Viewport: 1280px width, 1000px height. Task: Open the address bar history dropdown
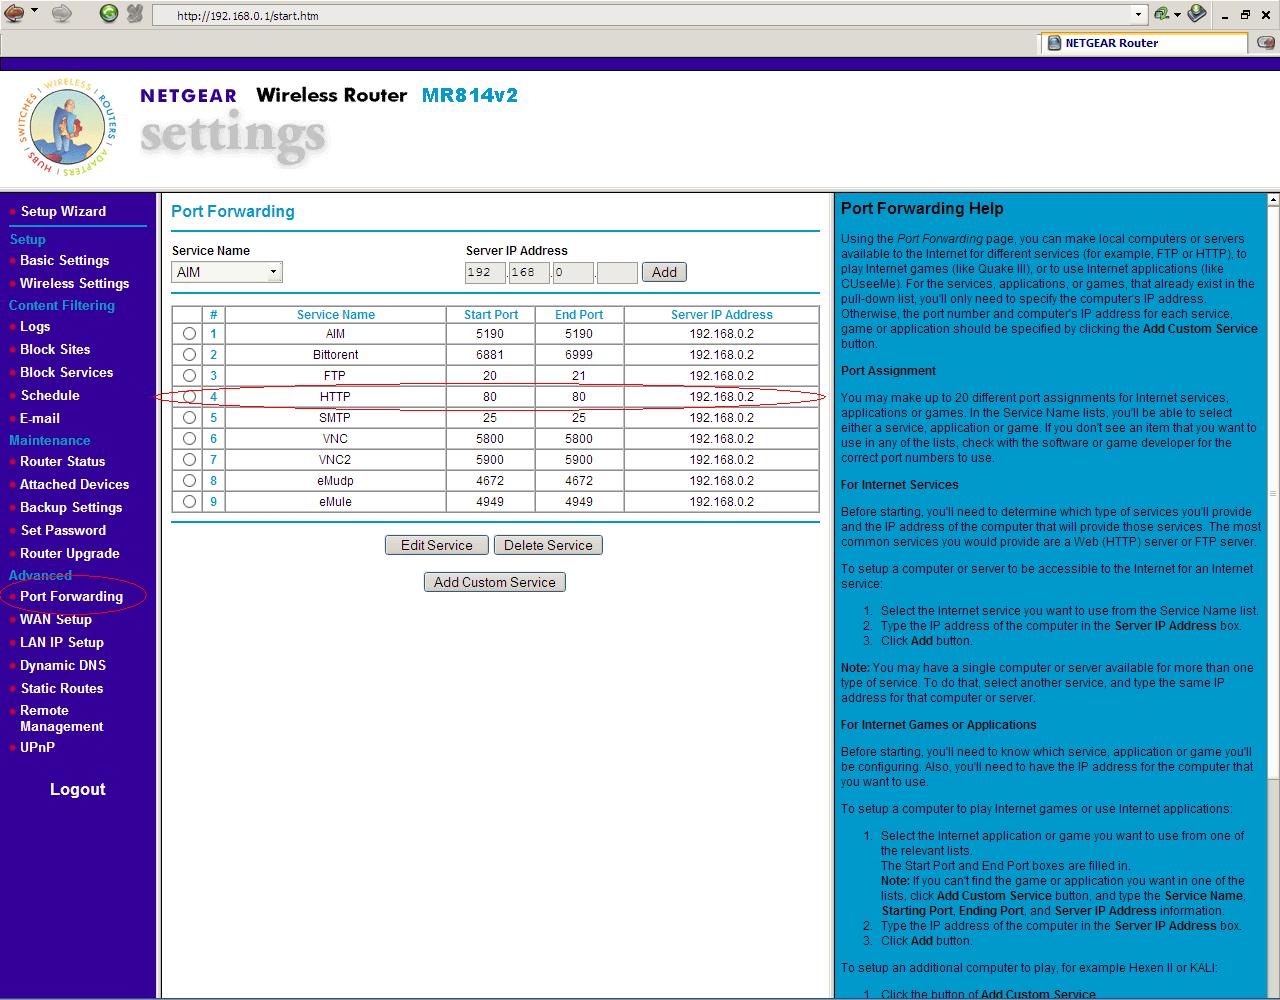click(1139, 15)
